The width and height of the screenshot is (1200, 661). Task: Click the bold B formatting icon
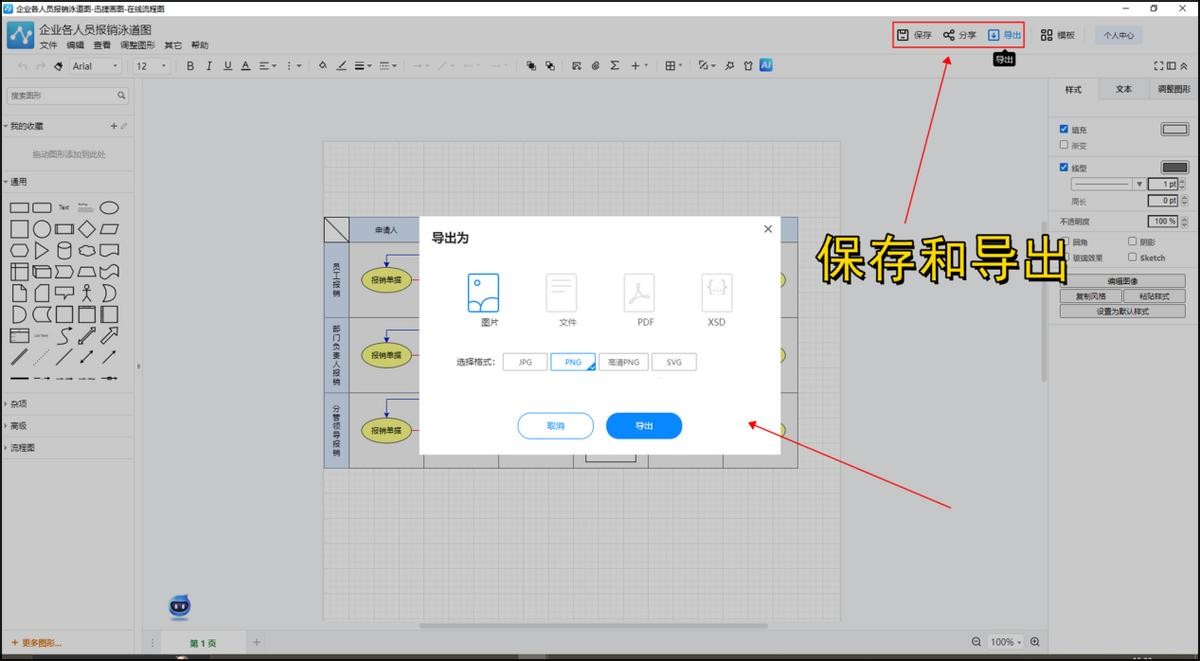pyautogui.click(x=190, y=66)
